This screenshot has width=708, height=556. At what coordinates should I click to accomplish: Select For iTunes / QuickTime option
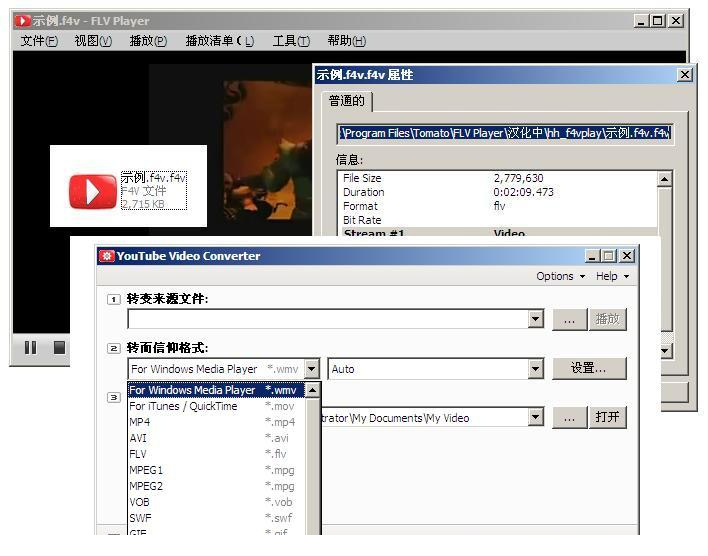click(216, 406)
